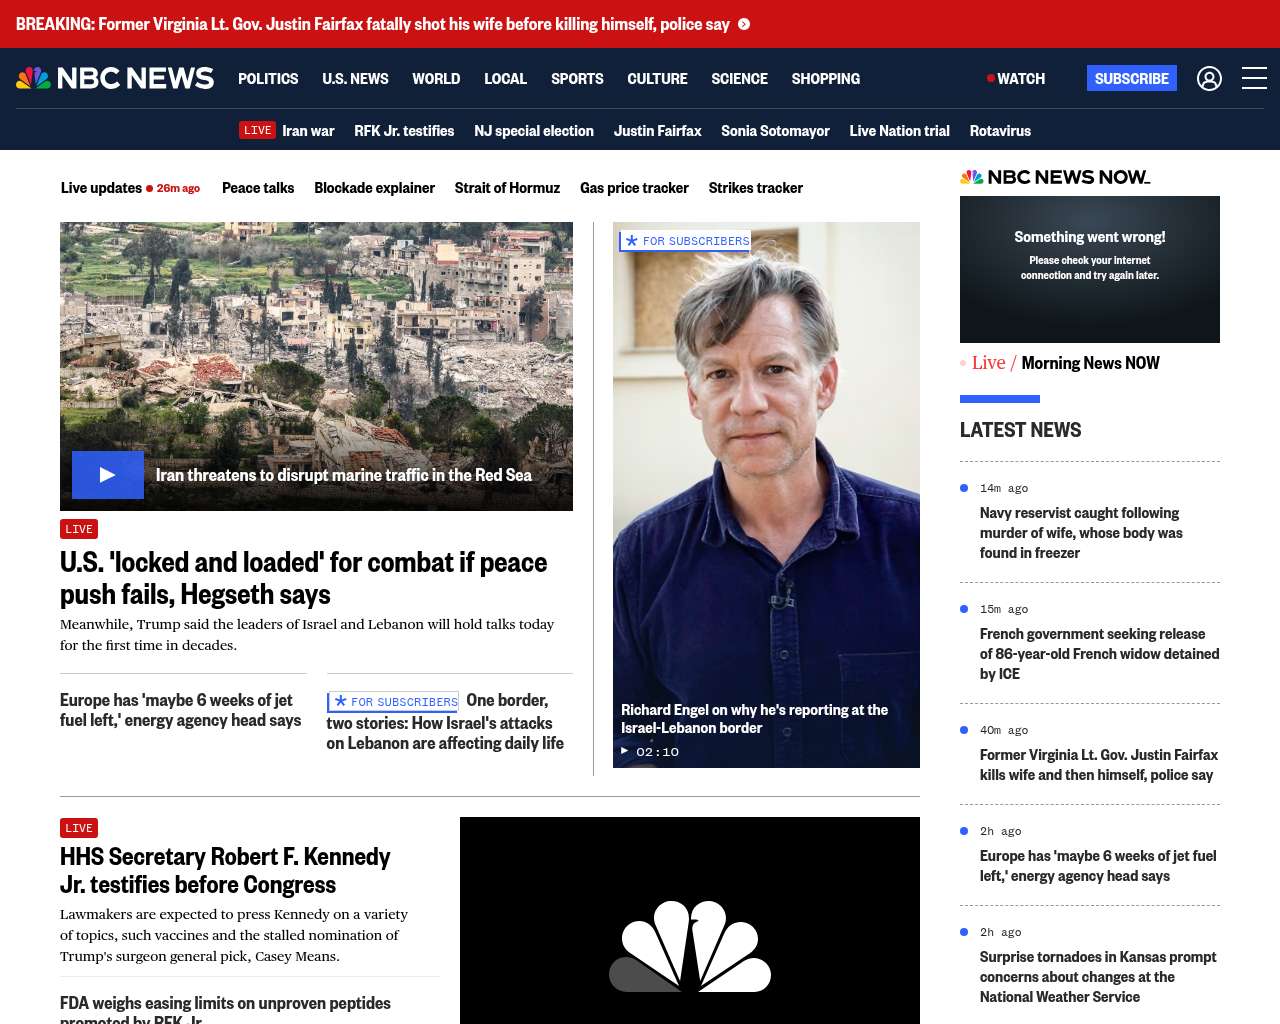Viewport: 1280px width, 1024px height.
Task: Open the RFK Jr. testifies topic
Action: click(x=404, y=130)
